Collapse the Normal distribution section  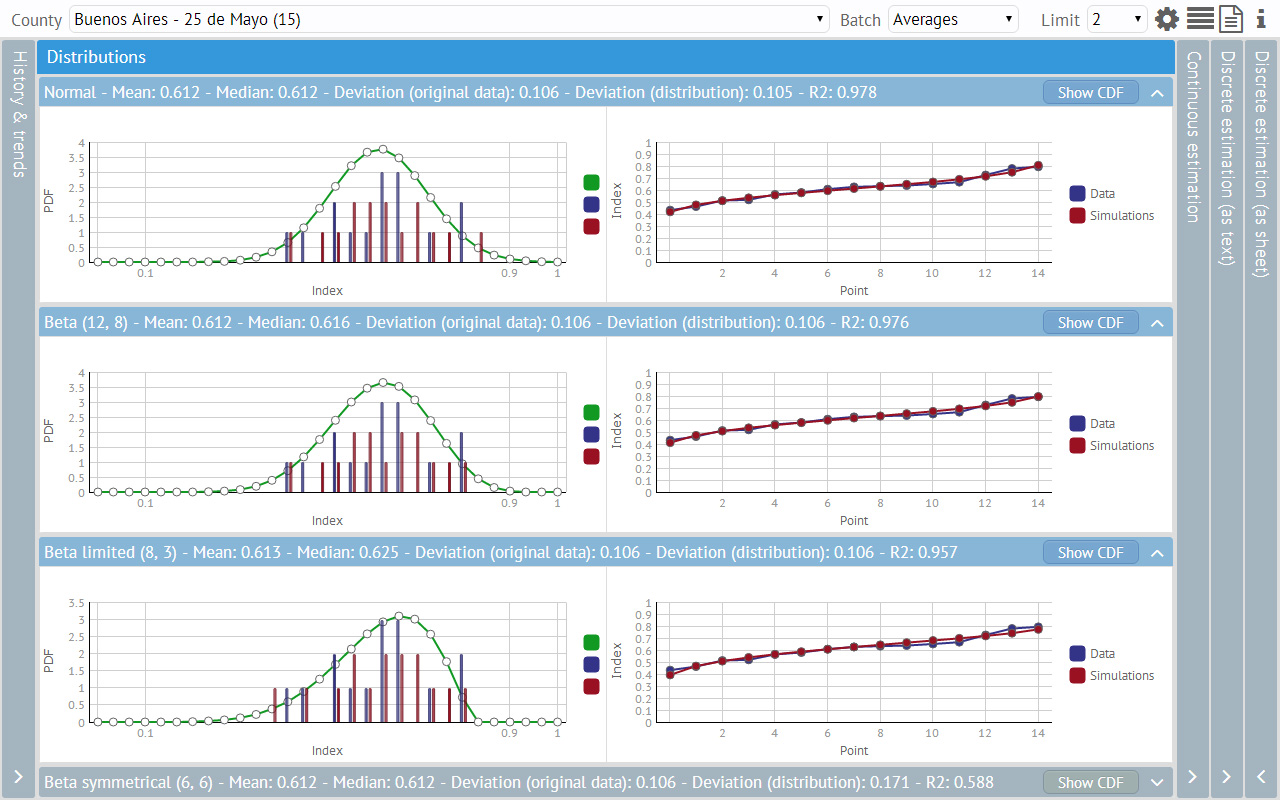pos(1157,93)
